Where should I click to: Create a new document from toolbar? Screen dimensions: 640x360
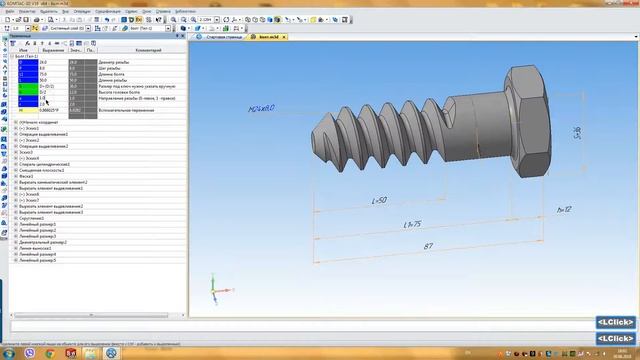coord(8,20)
